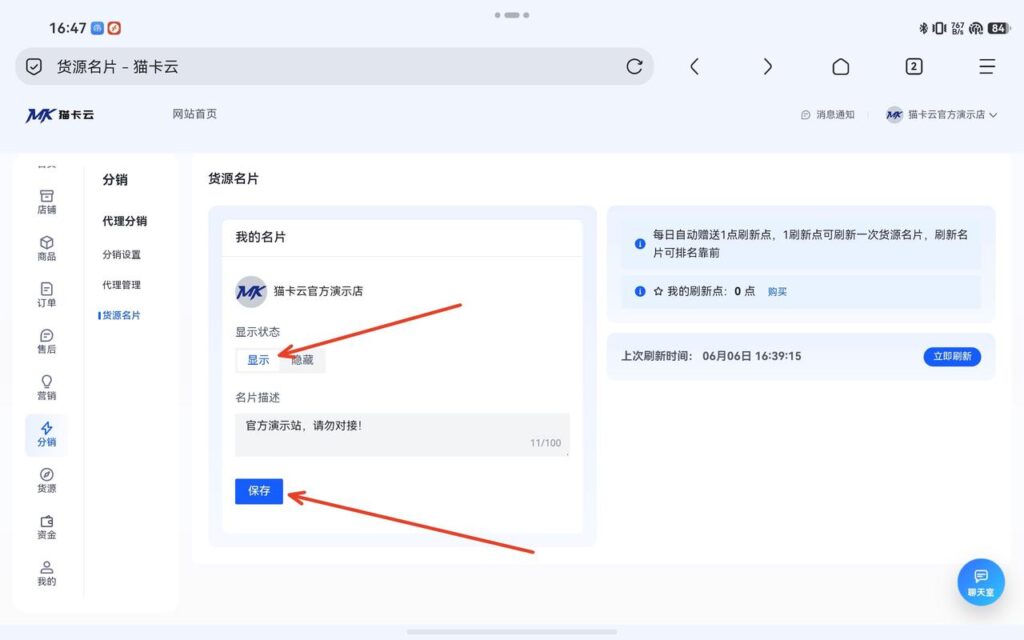
Task: Set display status to 显示
Action: pos(258,360)
